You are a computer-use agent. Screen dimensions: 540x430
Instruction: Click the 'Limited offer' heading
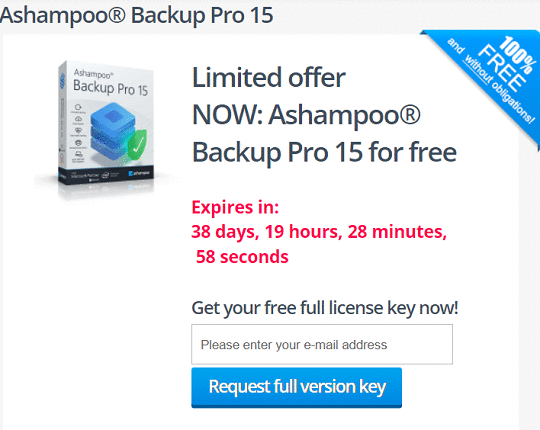(x=269, y=77)
